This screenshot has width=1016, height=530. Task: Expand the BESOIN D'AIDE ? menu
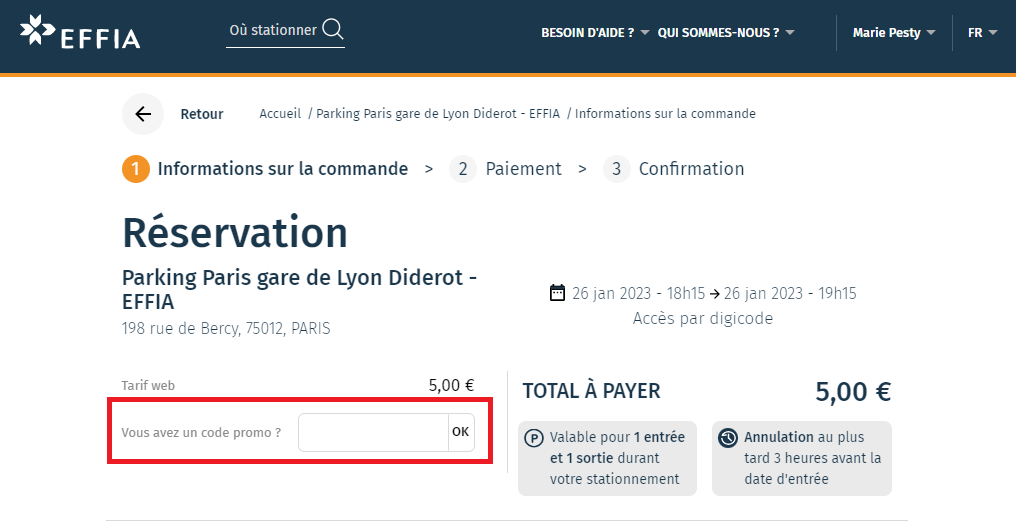pos(595,33)
